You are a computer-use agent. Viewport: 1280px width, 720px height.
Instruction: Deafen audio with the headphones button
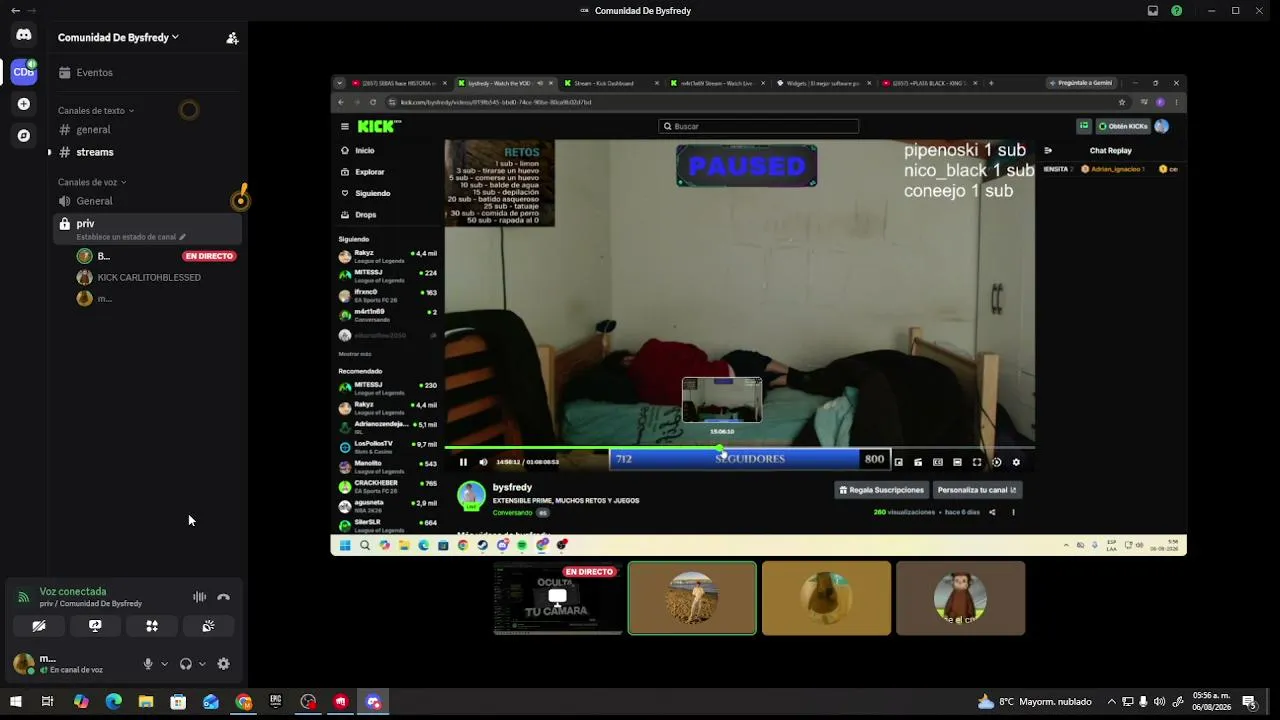tap(185, 664)
